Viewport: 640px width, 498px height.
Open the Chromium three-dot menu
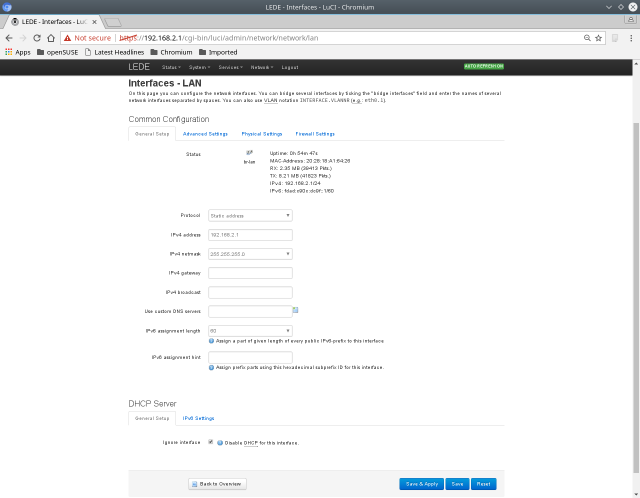pos(627,37)
